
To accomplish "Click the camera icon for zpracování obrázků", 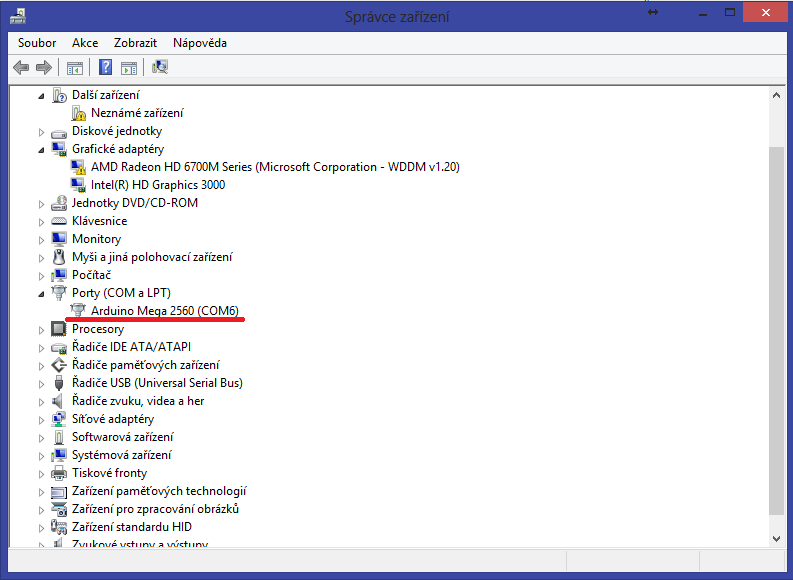I will click(59, 509).
